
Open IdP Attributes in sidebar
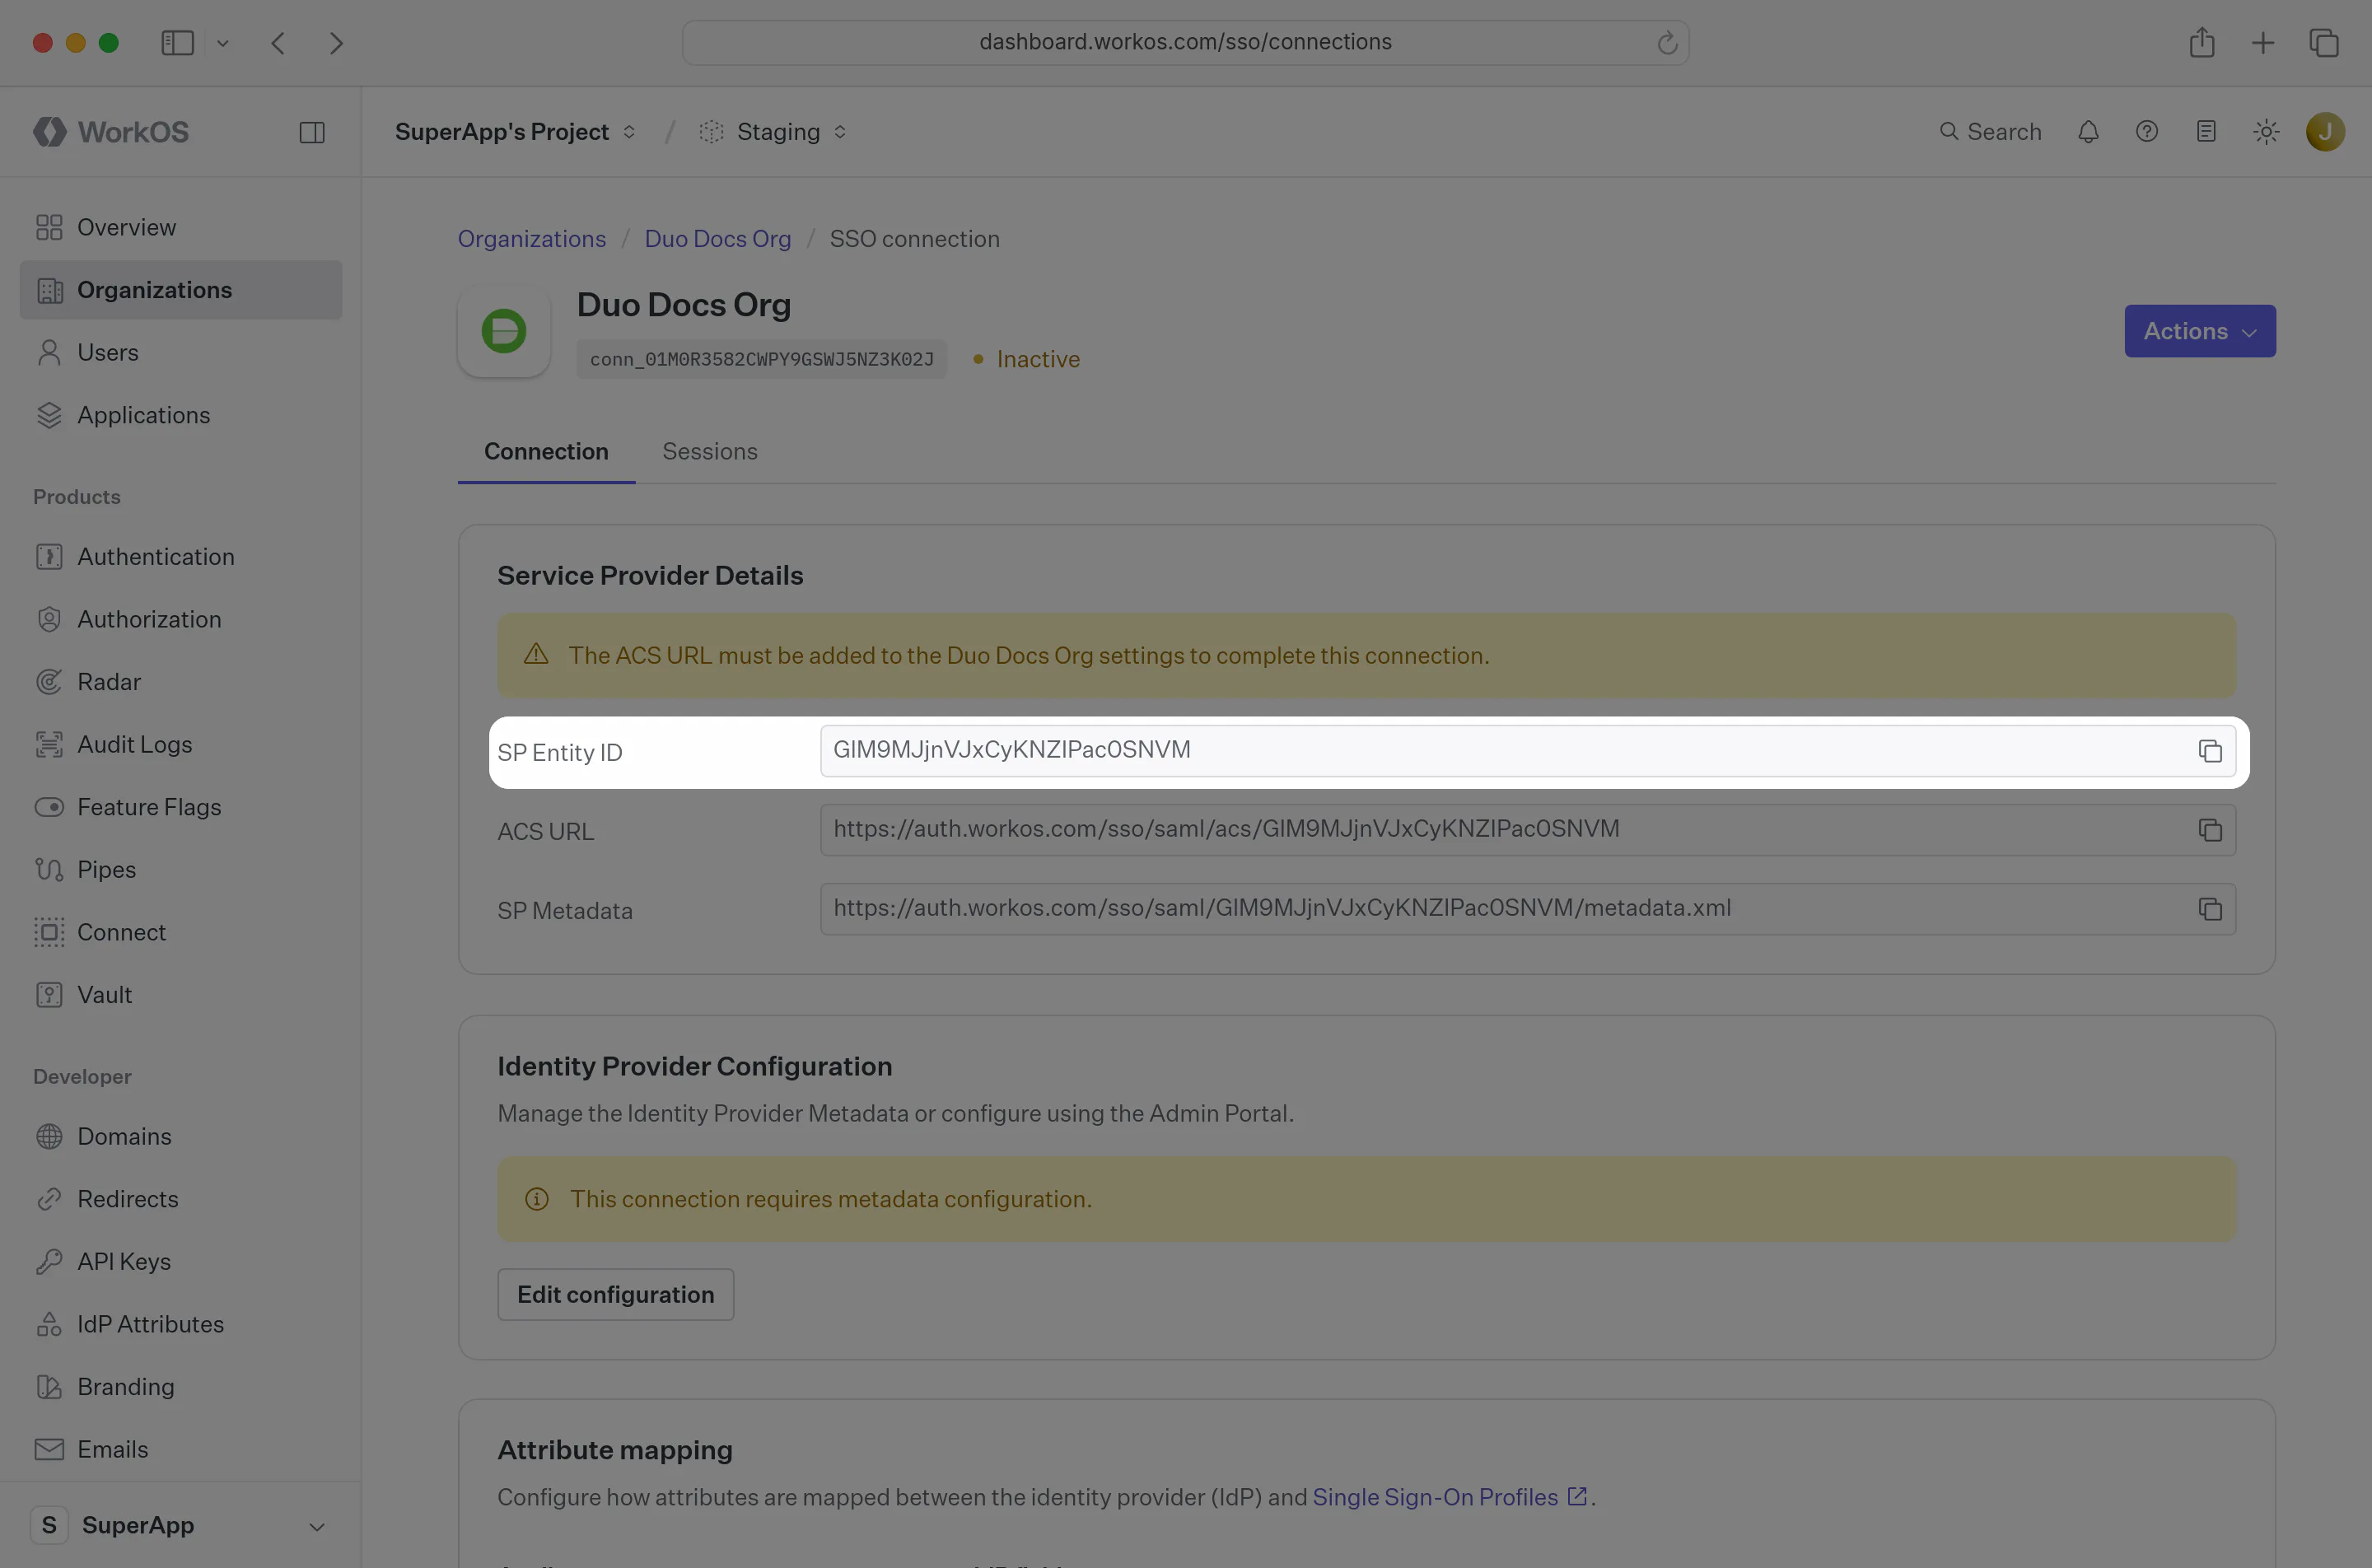[x=181, y=1324]
